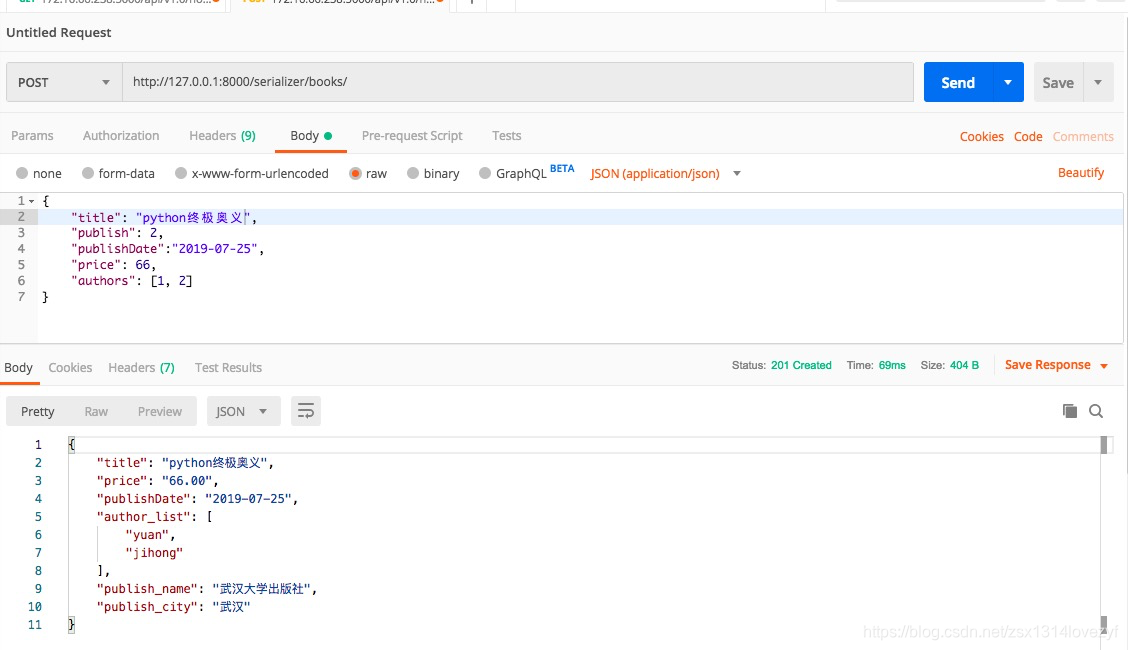Collapse the request JSON fold arrow at line 1
The width and height of the screenshot is (1128, 650).
tap(32, 201)
